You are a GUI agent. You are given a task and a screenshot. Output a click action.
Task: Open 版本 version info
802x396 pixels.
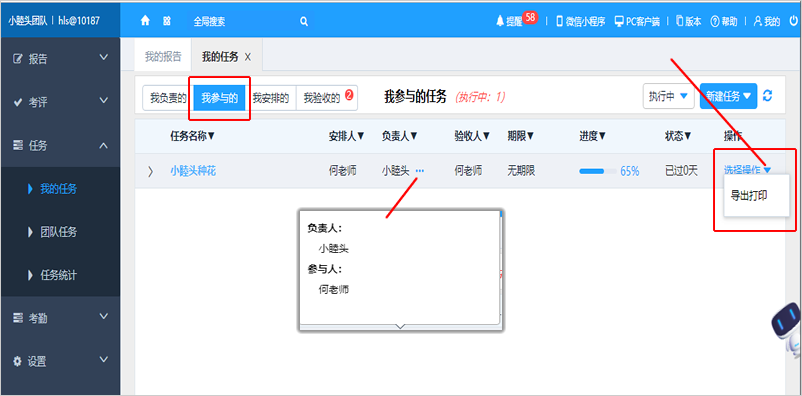point(688,21)
